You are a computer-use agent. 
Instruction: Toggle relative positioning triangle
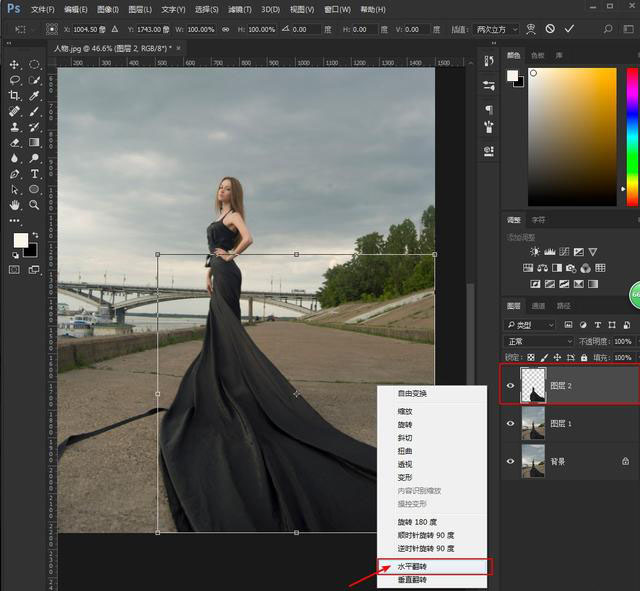[115, 29]
